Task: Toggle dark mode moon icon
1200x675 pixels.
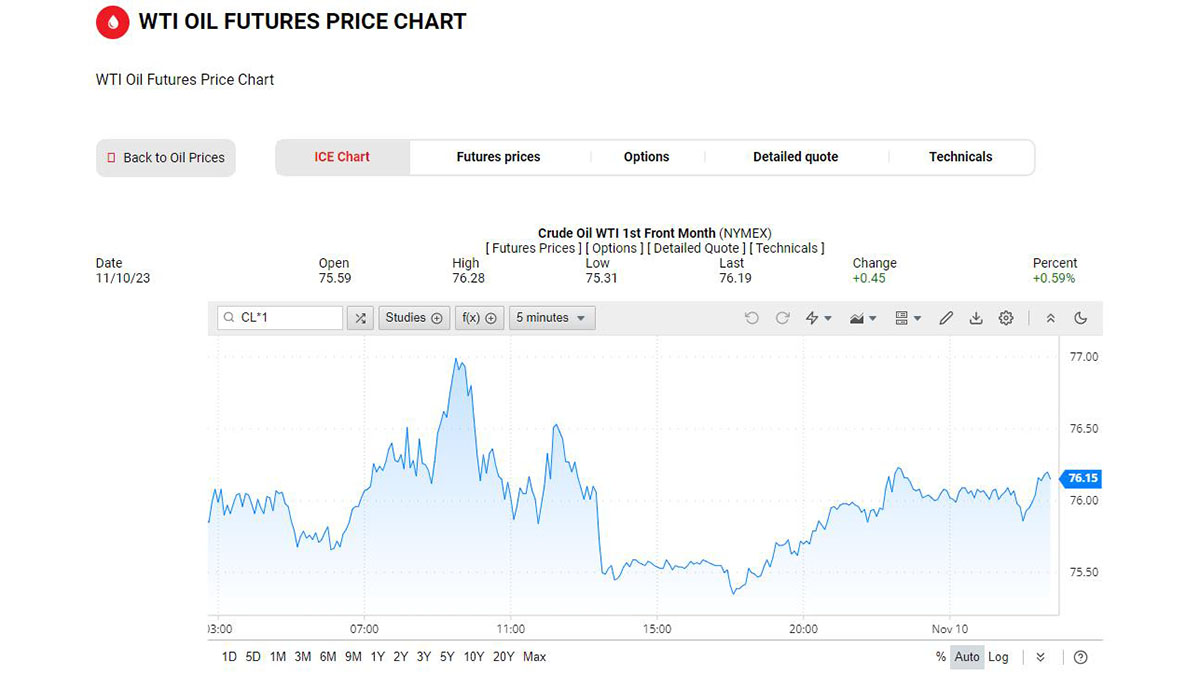Action: pyautogui.click(x=1080, y=318)
